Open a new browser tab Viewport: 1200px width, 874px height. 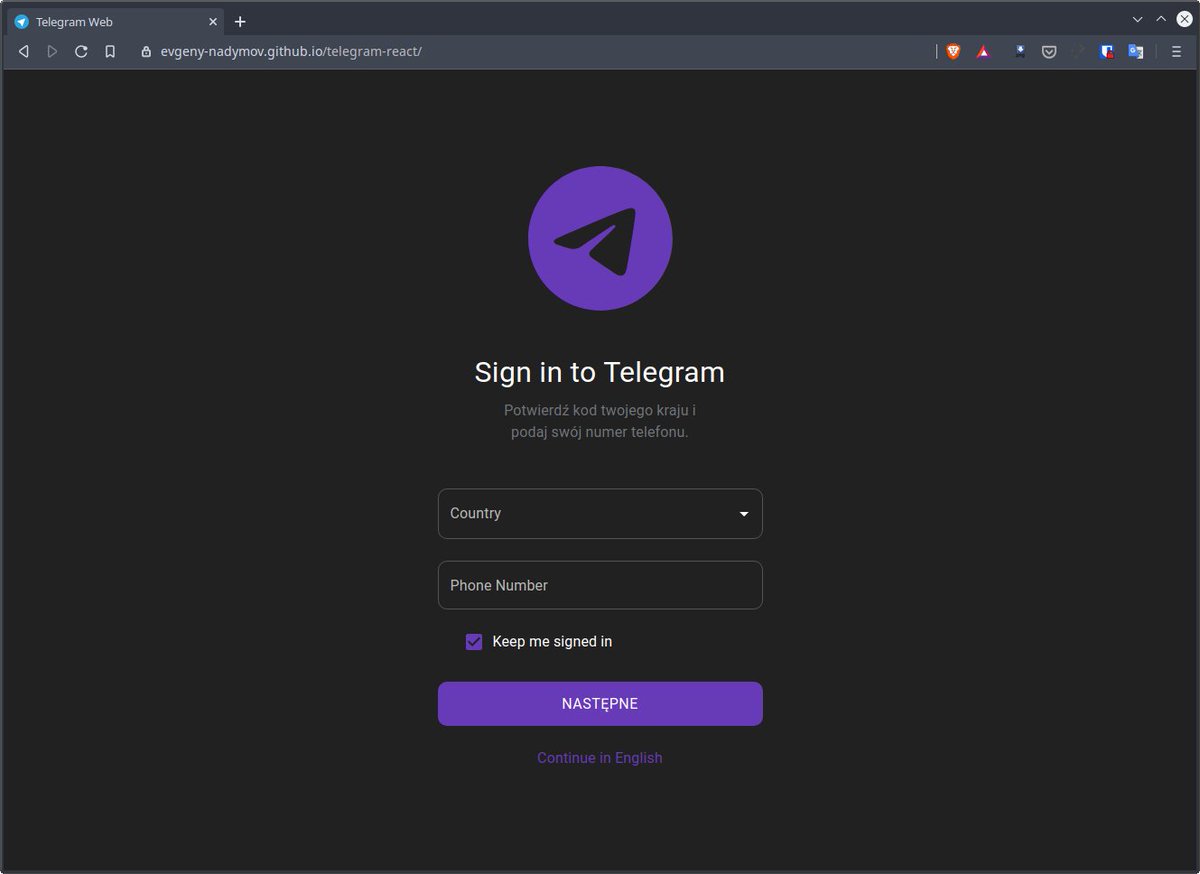point(240,21)
